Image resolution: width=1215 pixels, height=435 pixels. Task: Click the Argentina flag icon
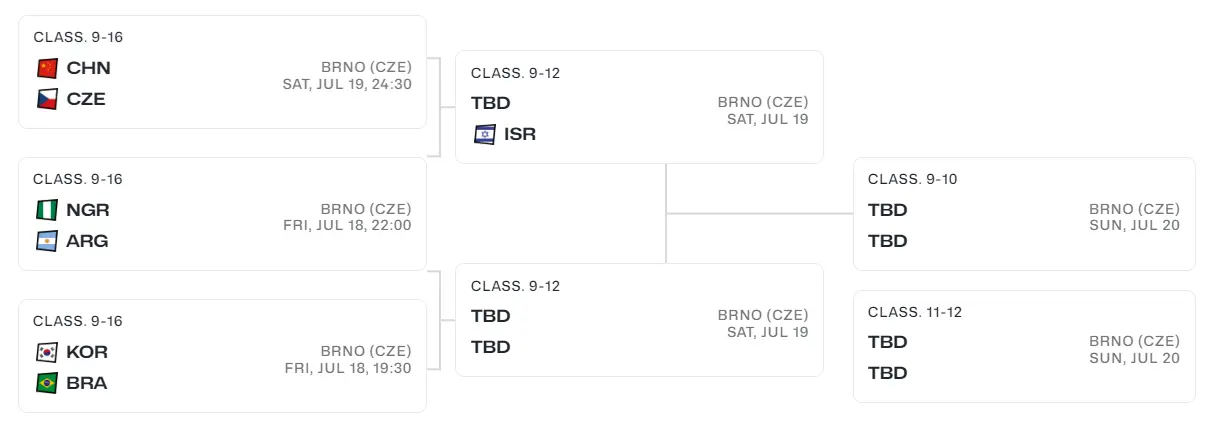click(47, 241)
